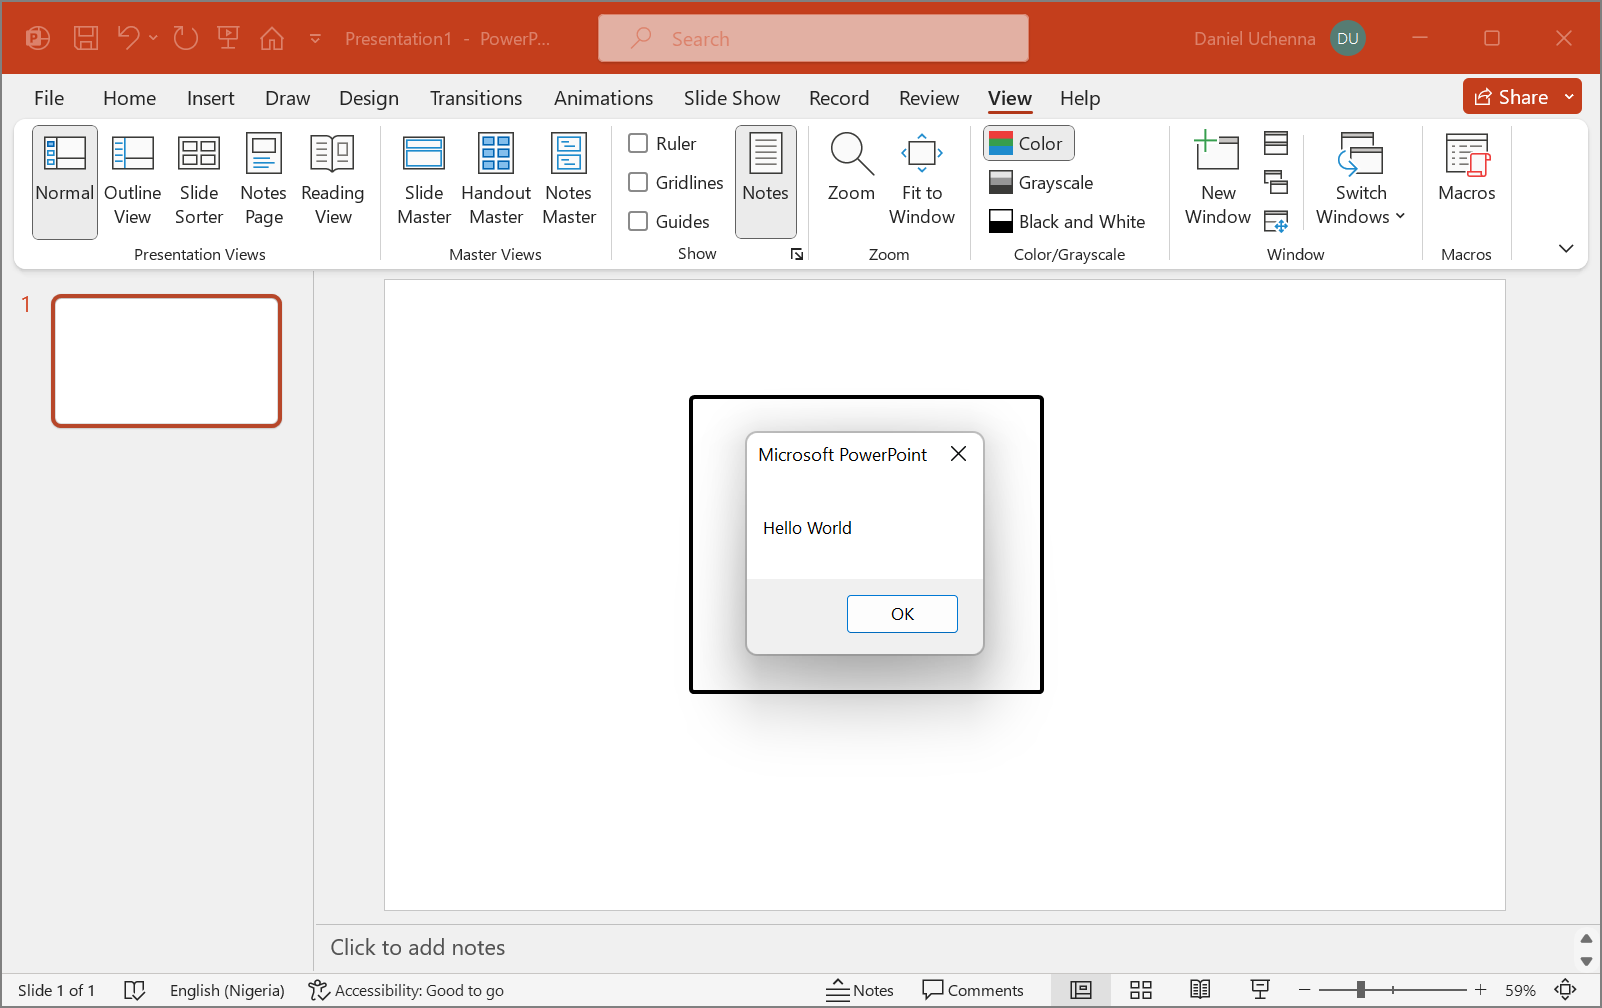Check the Guides option
The width and height of the screenshot is (1602, 1008).
click(638, 221)
